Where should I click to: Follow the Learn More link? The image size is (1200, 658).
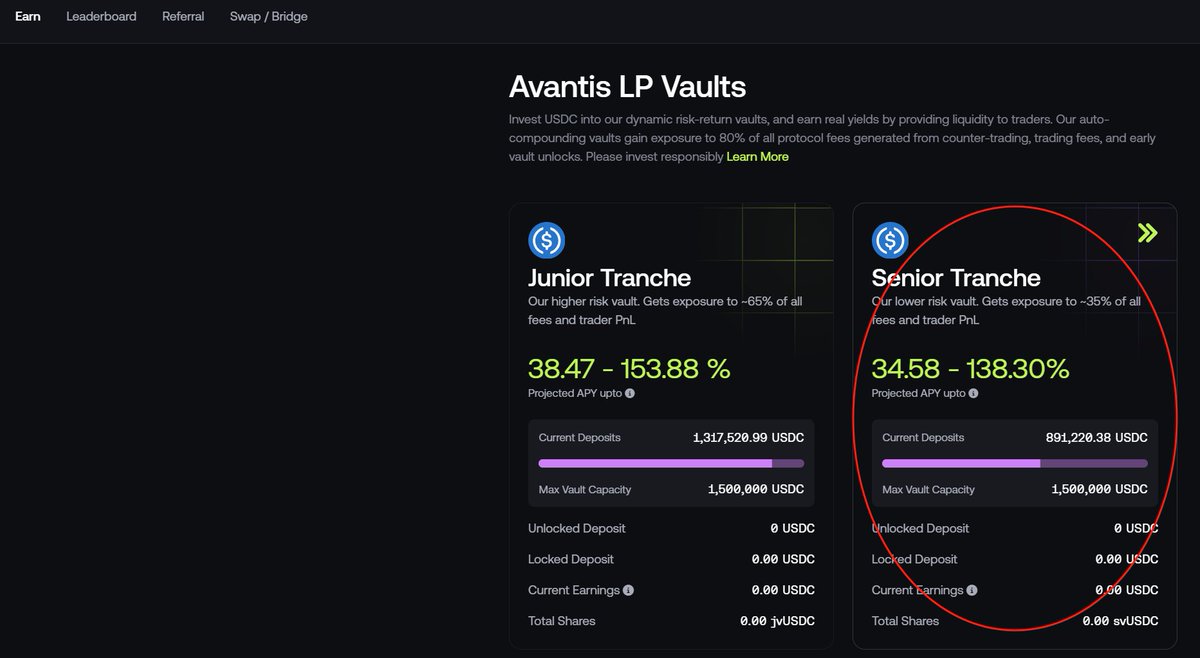tap(757, 157)
